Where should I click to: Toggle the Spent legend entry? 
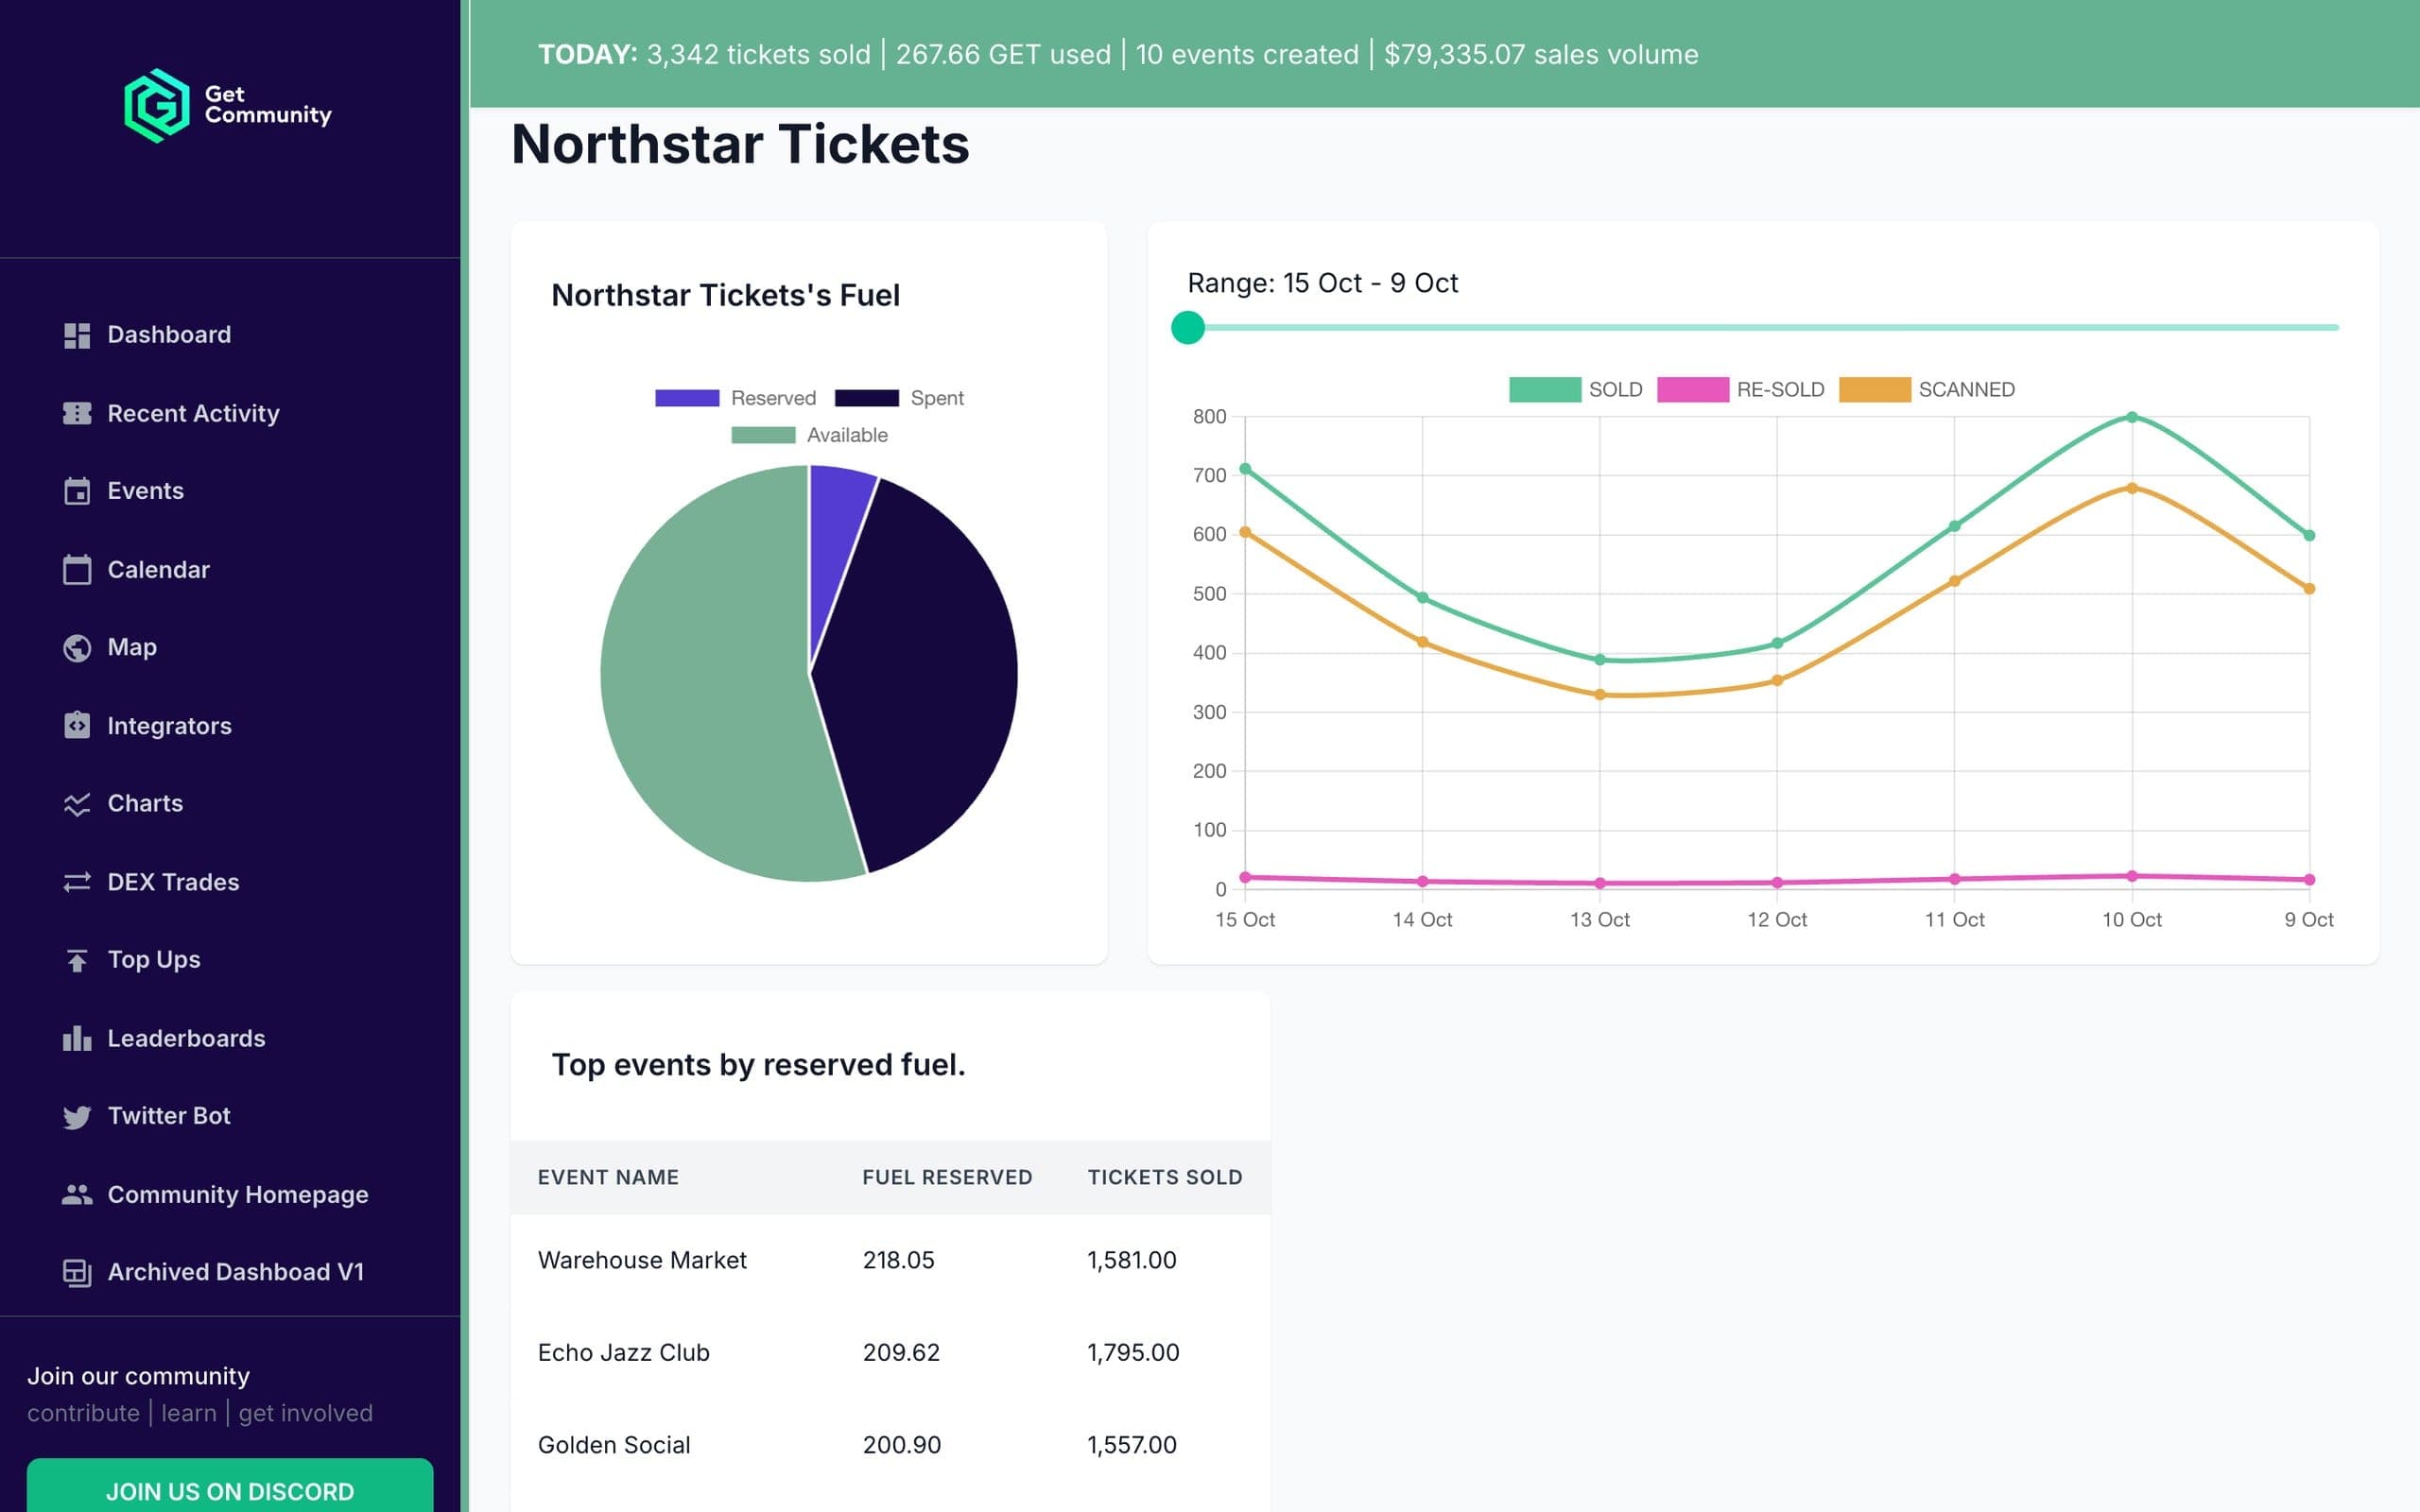(x=899, y=398)
